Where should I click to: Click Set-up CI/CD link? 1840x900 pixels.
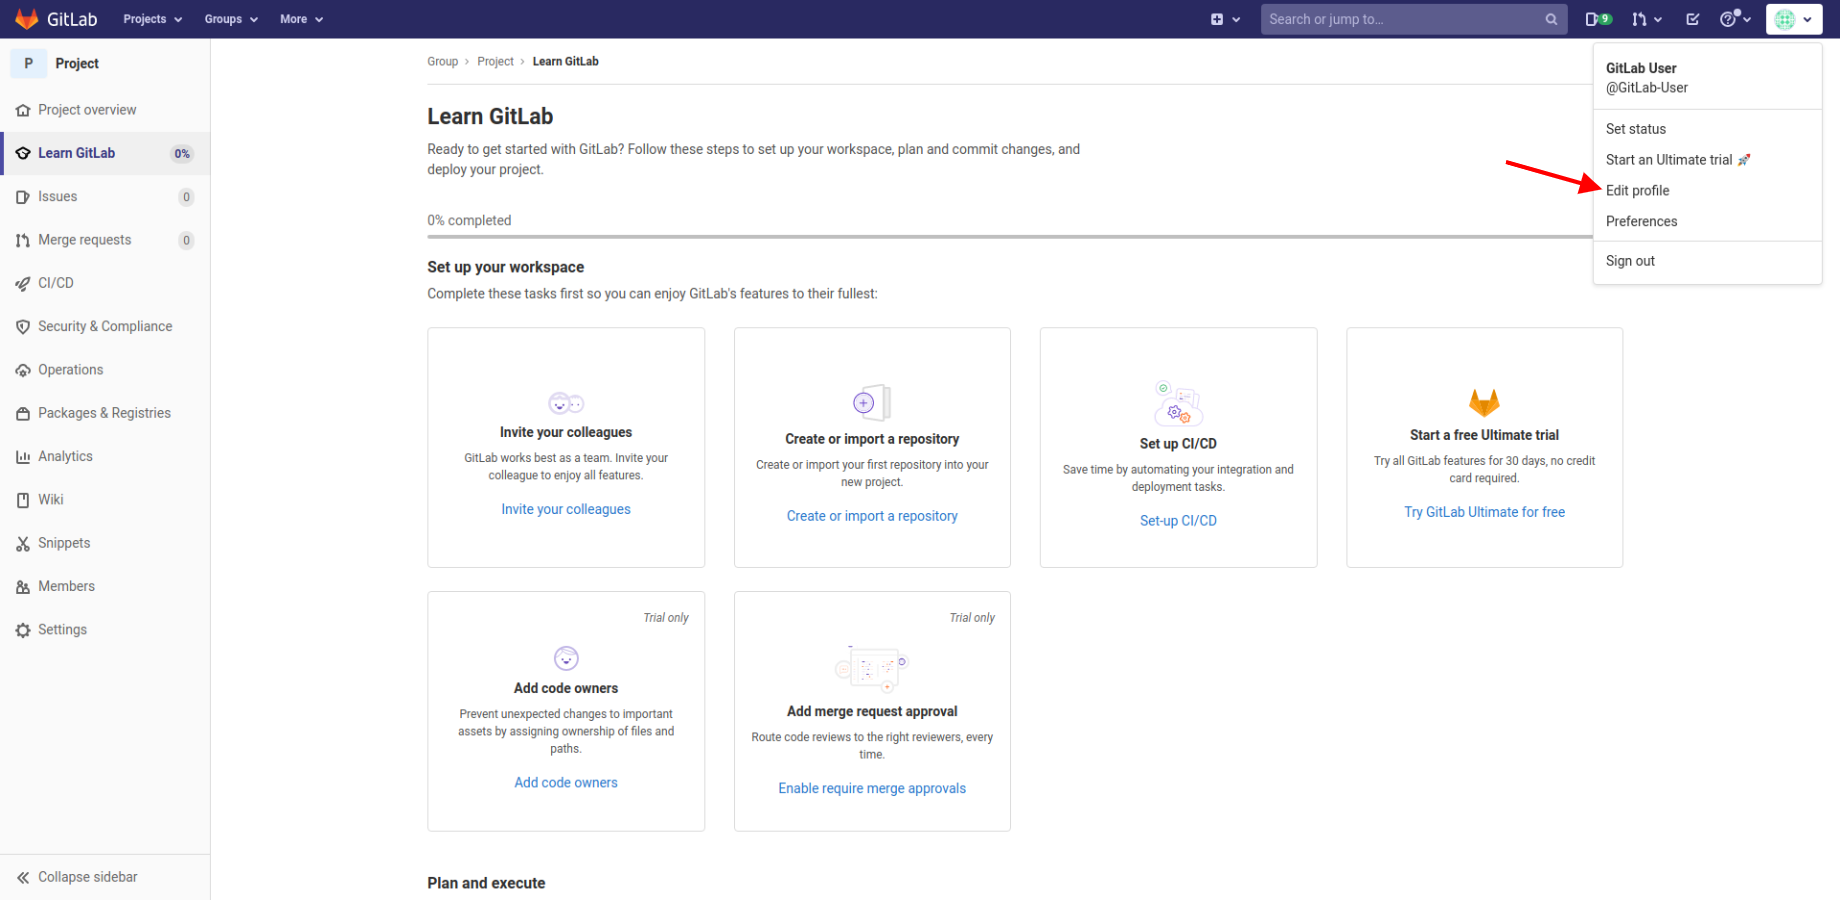[1178, 521]
